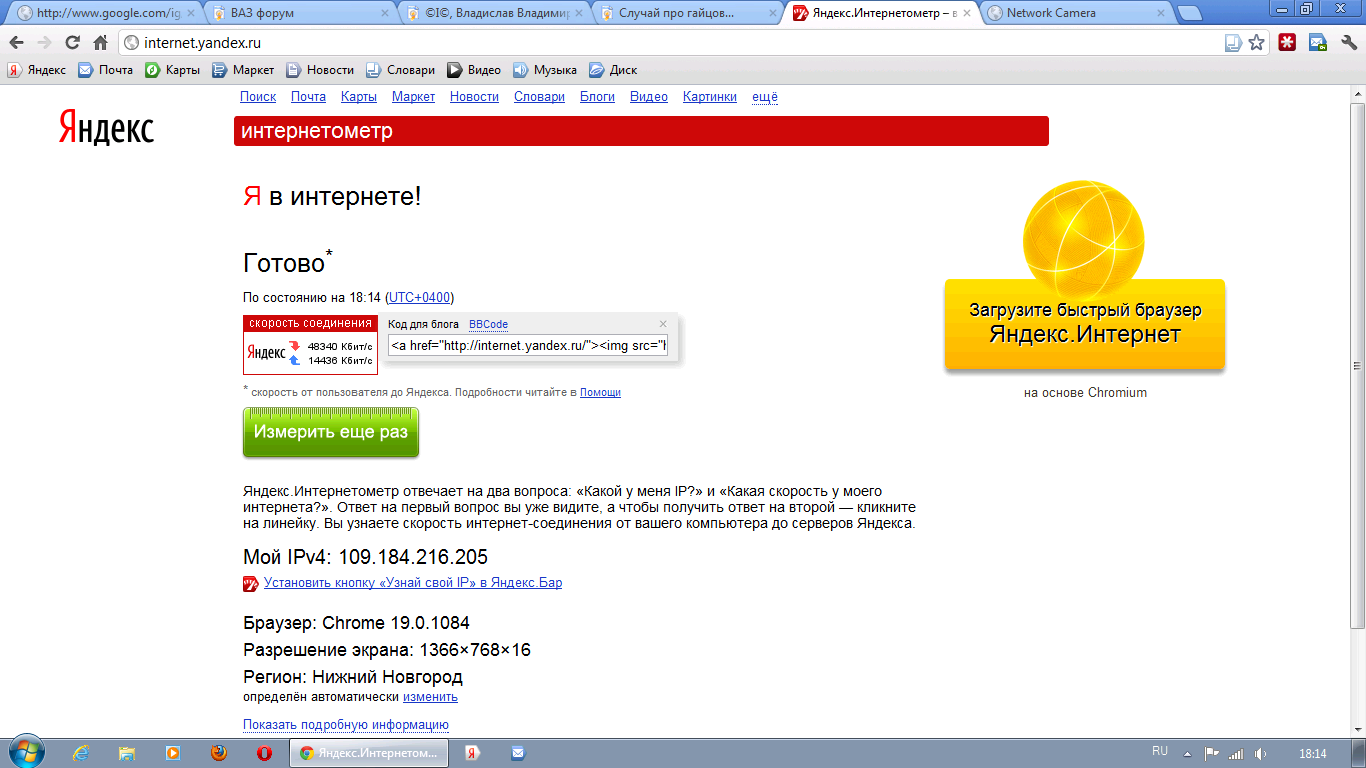Image resolution: width=1366 pixels, height=768 pixels.
Task: Open the browser Home page icon
Action: (x=100, y=43)
